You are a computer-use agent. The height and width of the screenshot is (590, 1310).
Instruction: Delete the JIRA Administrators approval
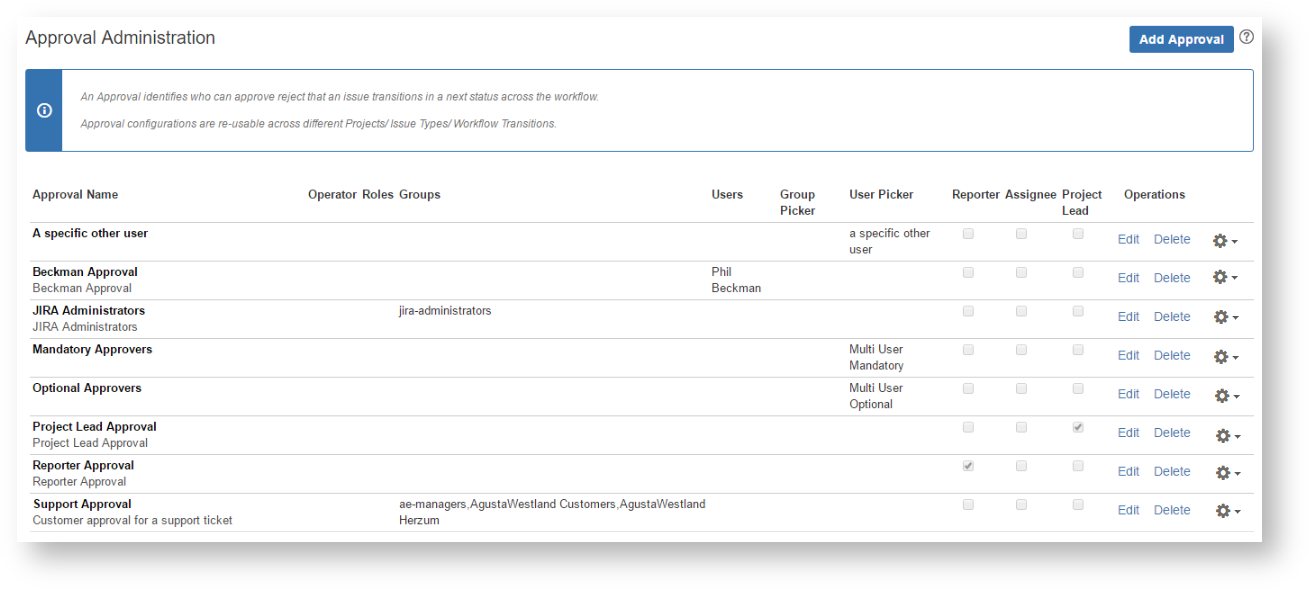tap(1172, 317)
